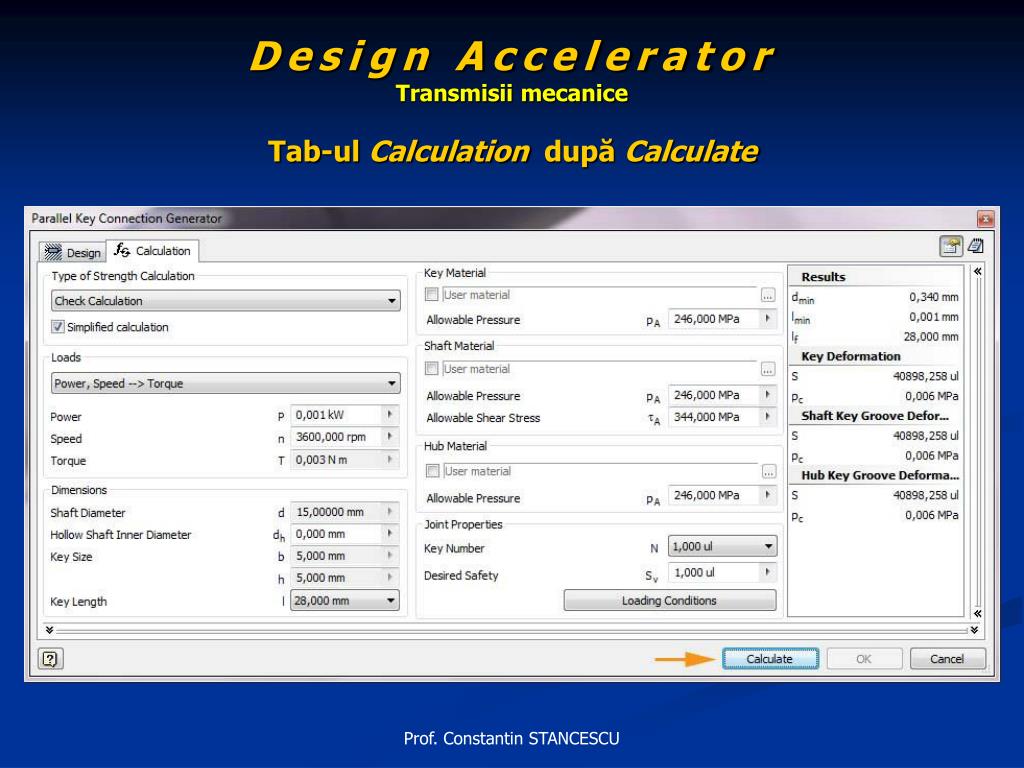Expand Shaft Allowable Pressure arrow
The height and width of the screenshot is (768, 1024).
(x=768, y=395)
